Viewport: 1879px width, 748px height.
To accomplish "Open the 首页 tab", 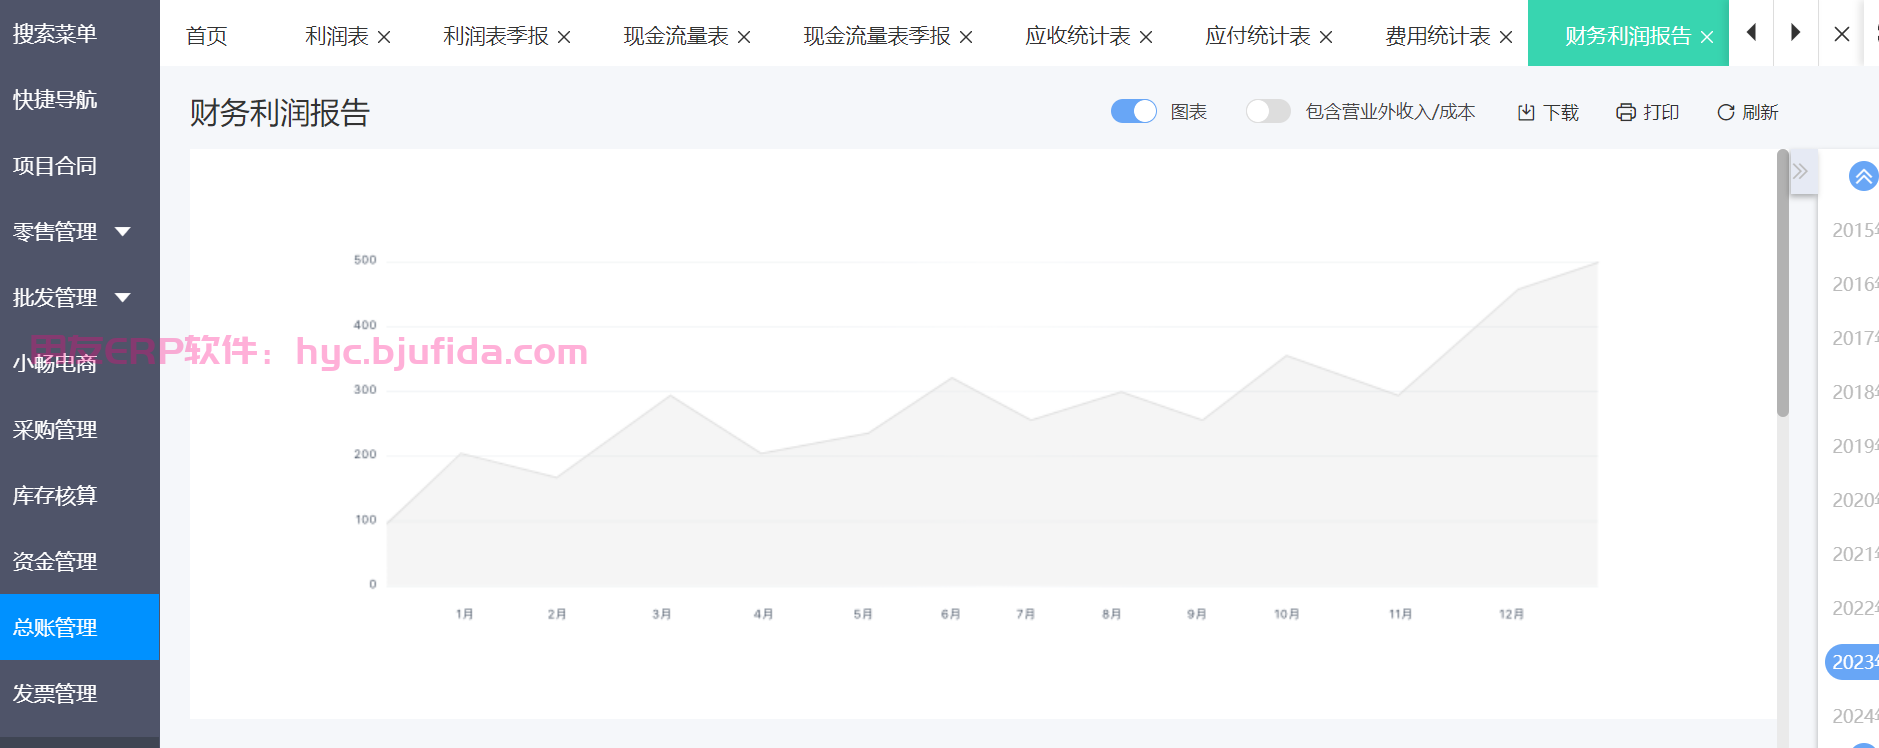I will [x=207, y=36].
